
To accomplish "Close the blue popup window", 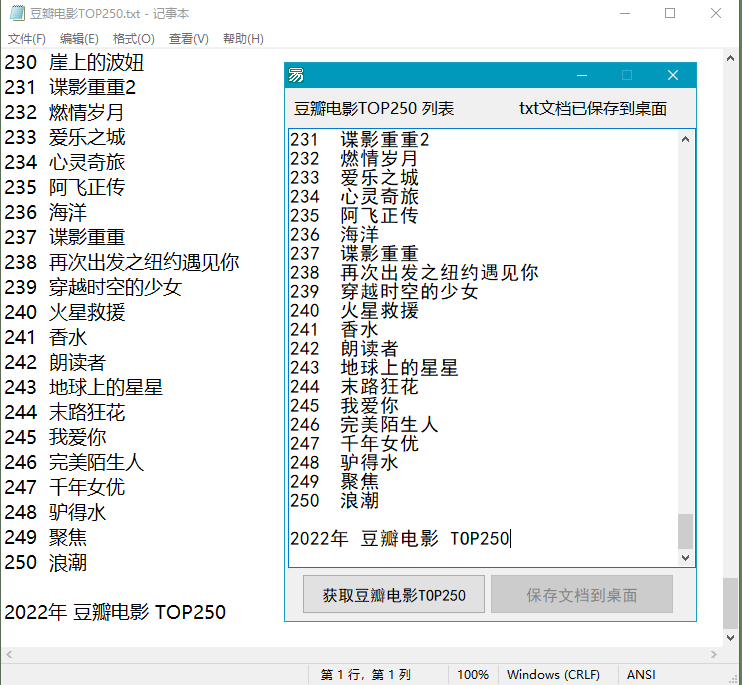I will (672, 75).
